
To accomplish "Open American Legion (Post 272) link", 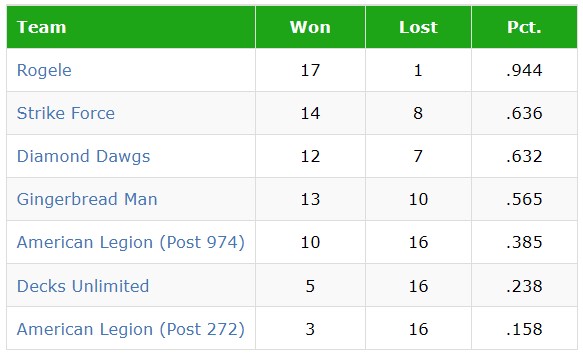I will tap(131, 329).
